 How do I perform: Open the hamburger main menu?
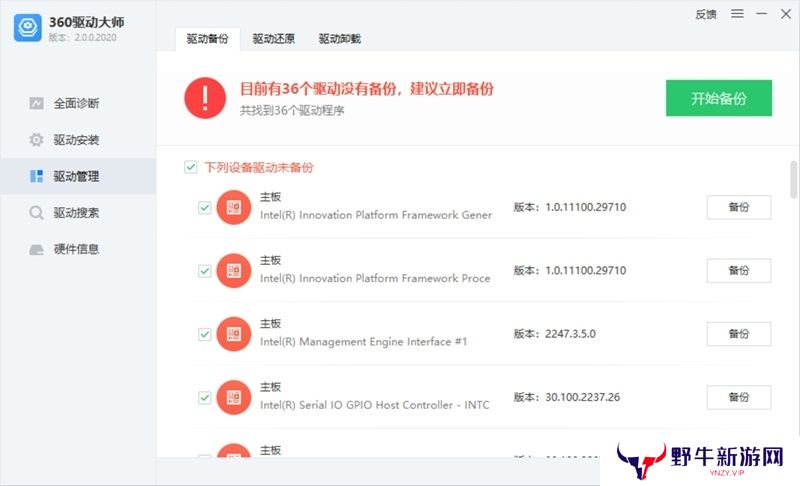[737, 14]
